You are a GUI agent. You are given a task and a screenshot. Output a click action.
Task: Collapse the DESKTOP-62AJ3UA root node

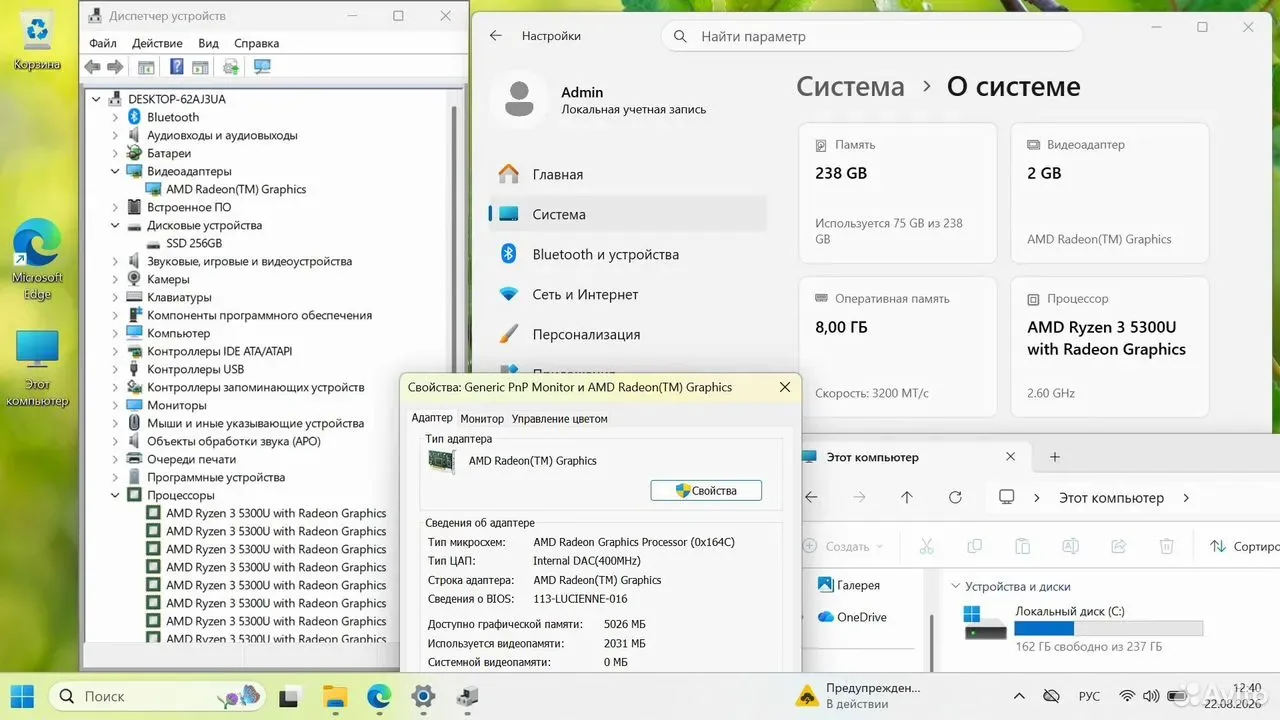pyautogui.click(x=96, y=99)
